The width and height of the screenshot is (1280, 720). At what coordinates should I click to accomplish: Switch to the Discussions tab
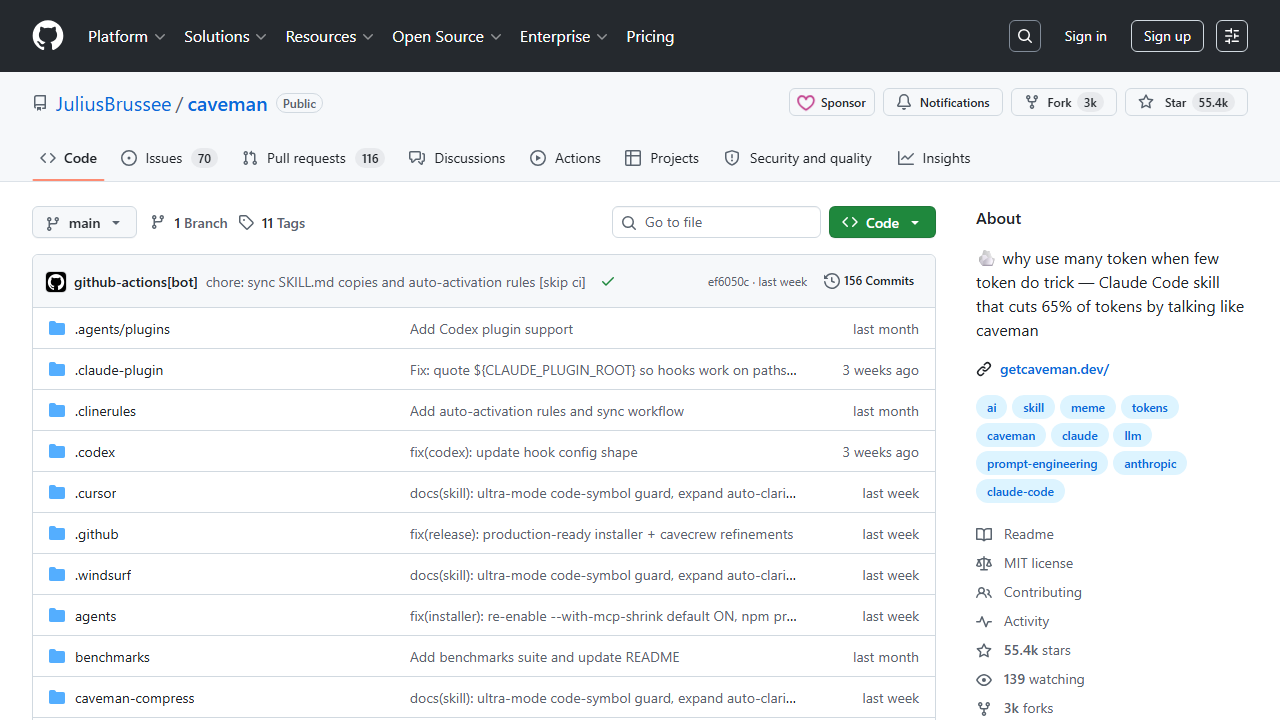457,158
